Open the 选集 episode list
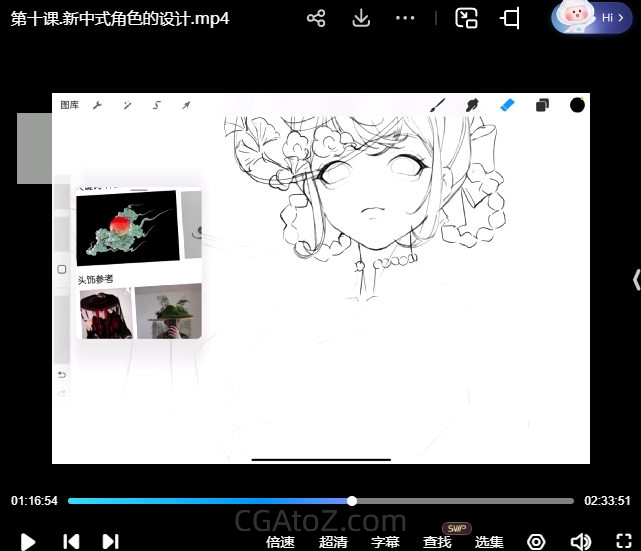 489,542
